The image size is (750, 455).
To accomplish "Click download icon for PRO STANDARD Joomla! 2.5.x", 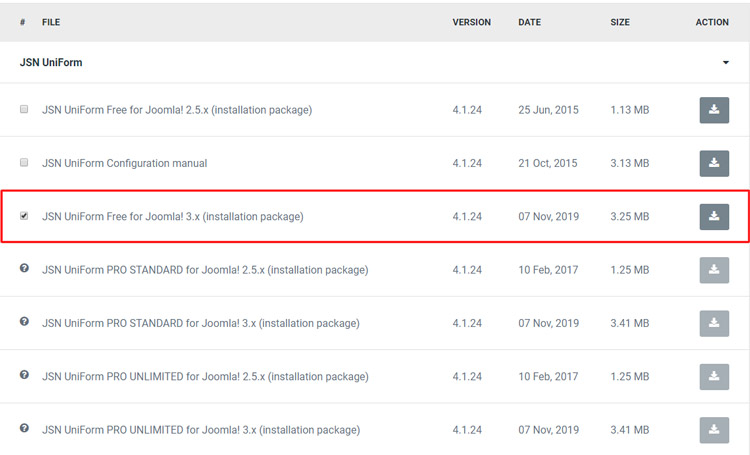I will [x=714, y=270].
